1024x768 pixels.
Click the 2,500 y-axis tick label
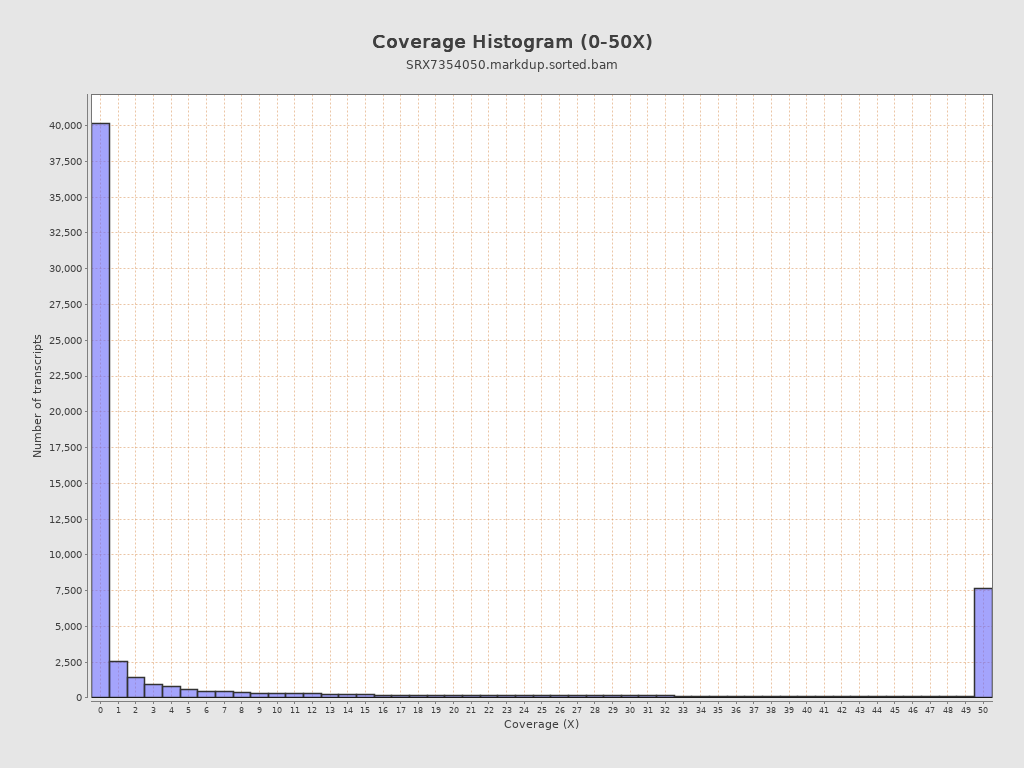[x=68, y=662]
